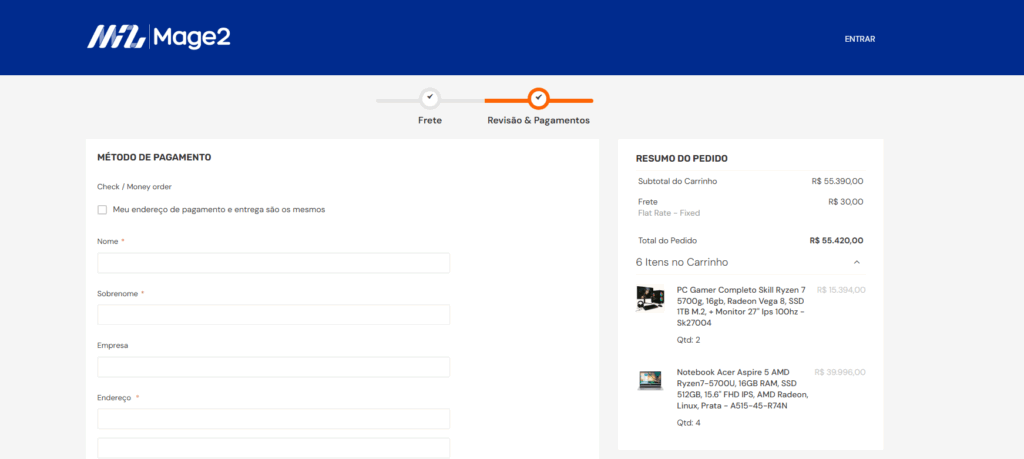Enable same billing and shipping address checkbox
This screenshot has height=459, width=1024.
(x=102, y=210)
